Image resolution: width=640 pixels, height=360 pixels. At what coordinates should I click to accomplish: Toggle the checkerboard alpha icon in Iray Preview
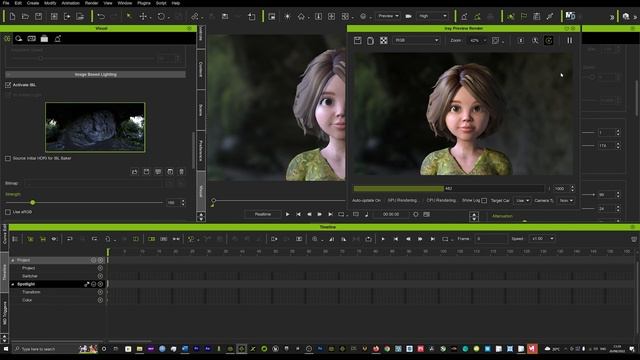point(384,40)
